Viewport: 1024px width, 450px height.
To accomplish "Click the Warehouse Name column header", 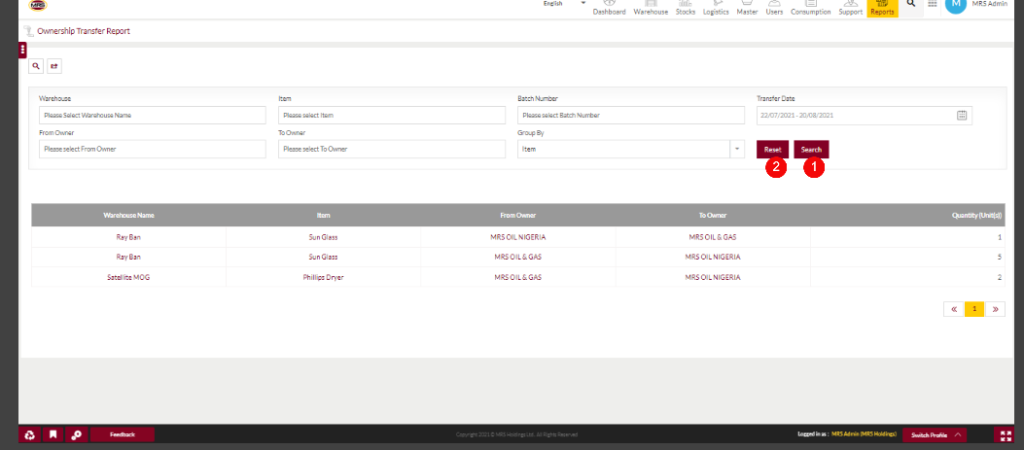I will 129,215.
